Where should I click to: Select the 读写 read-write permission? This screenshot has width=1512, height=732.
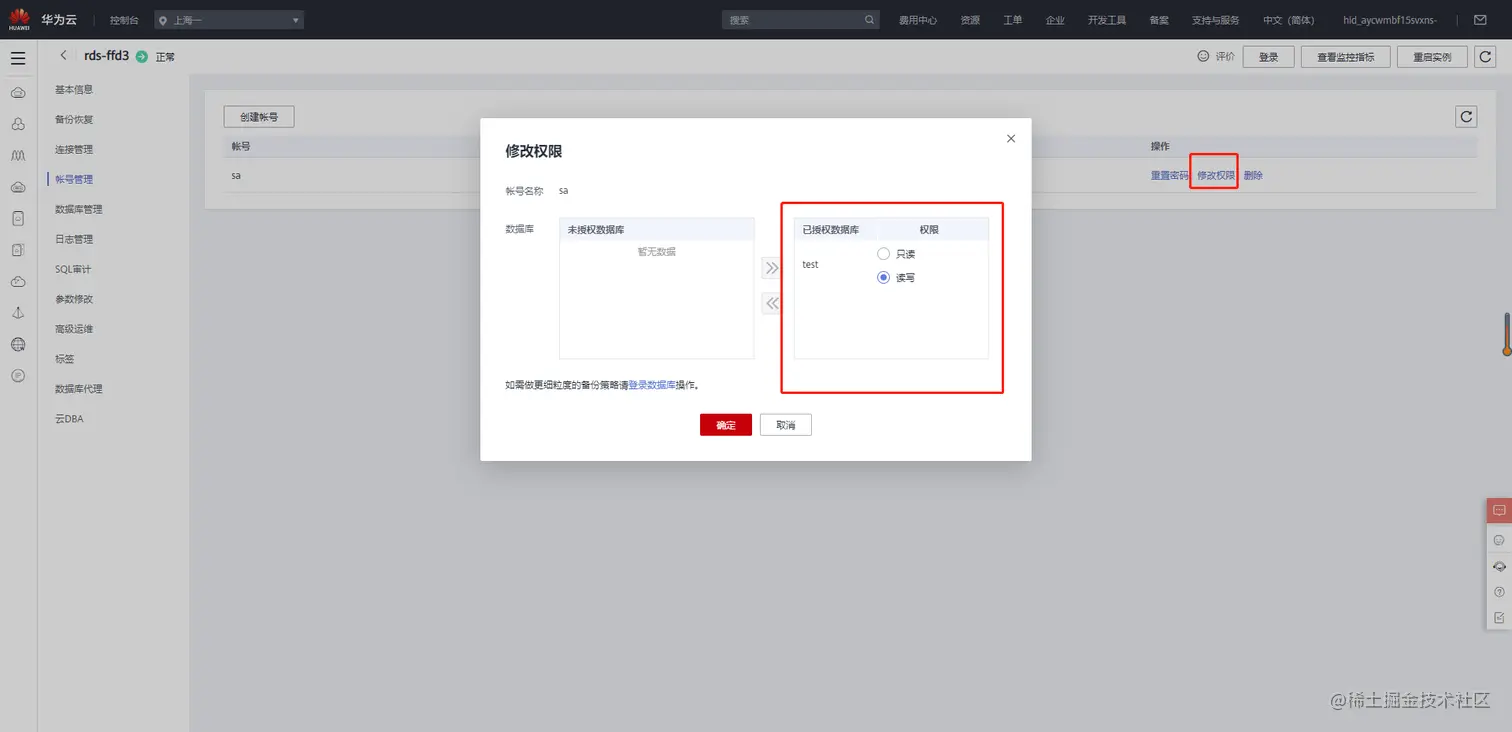point(883,277)
